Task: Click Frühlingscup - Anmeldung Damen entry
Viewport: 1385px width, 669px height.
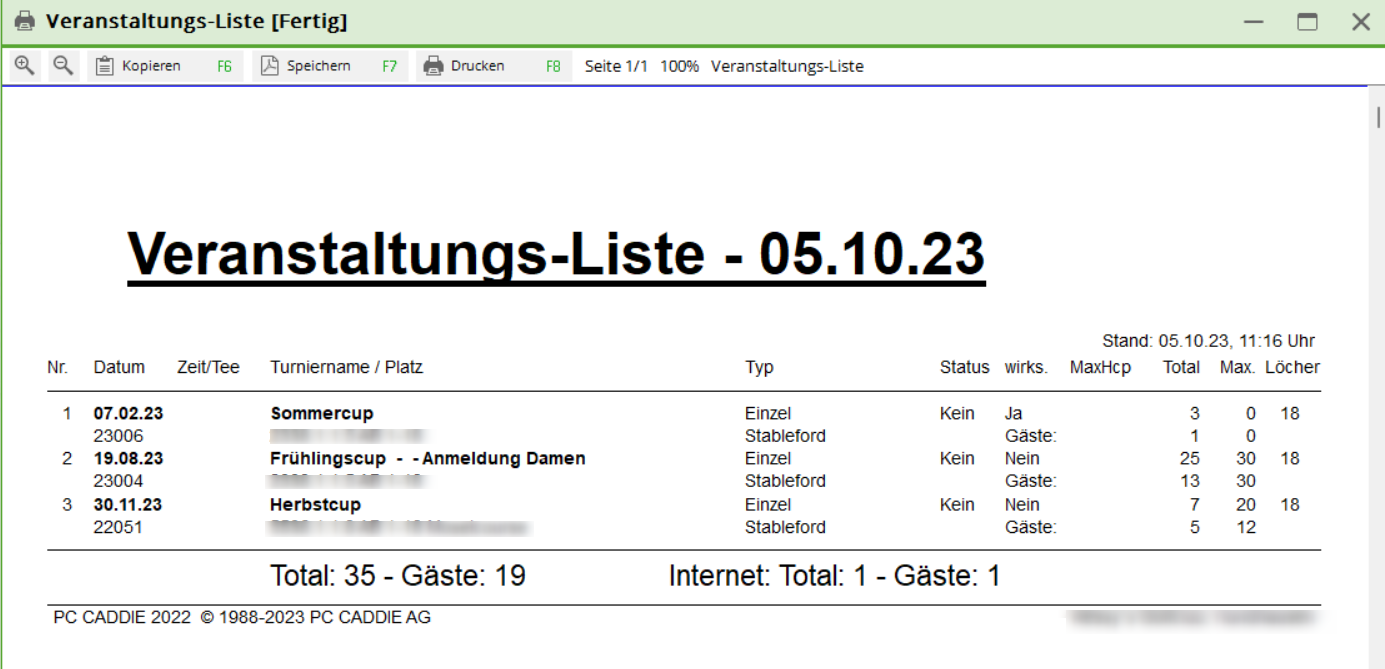Action: click(428, 458)
